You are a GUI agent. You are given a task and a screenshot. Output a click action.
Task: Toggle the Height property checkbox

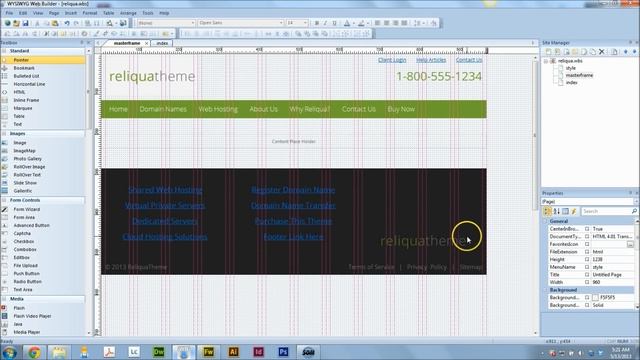[587, 260]
